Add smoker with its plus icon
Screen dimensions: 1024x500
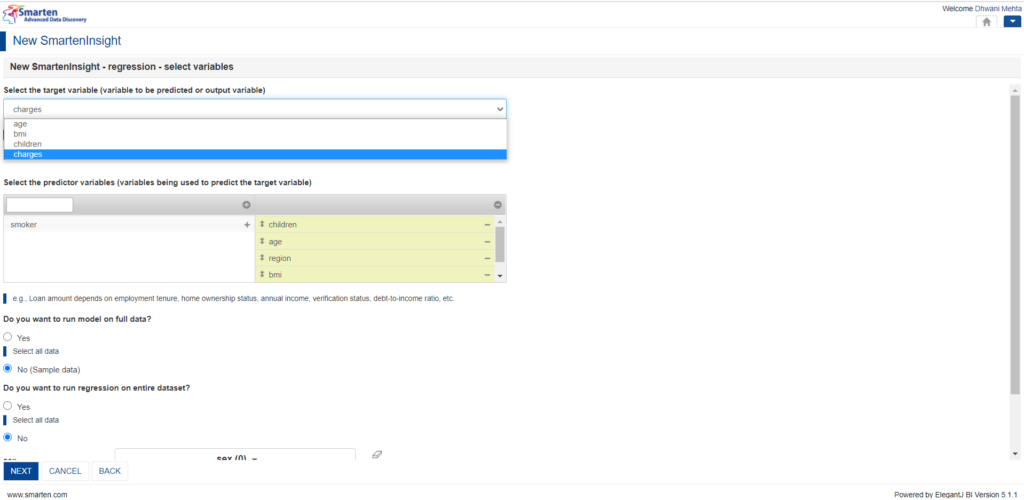click(x=247, y=225)
